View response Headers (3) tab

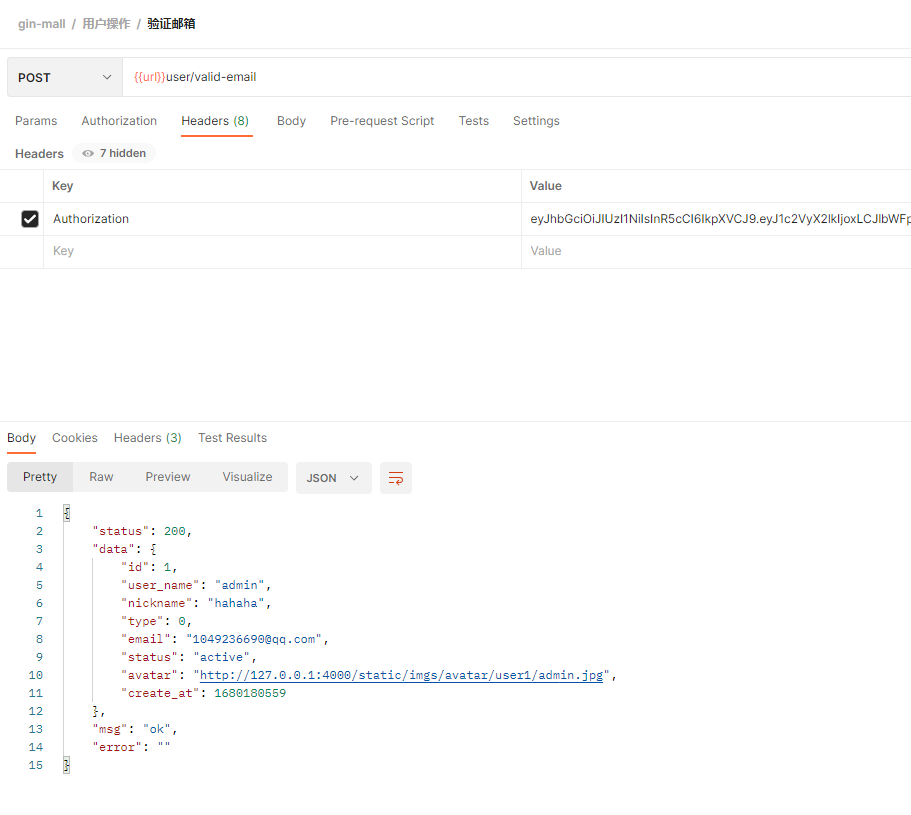(148, 438)
